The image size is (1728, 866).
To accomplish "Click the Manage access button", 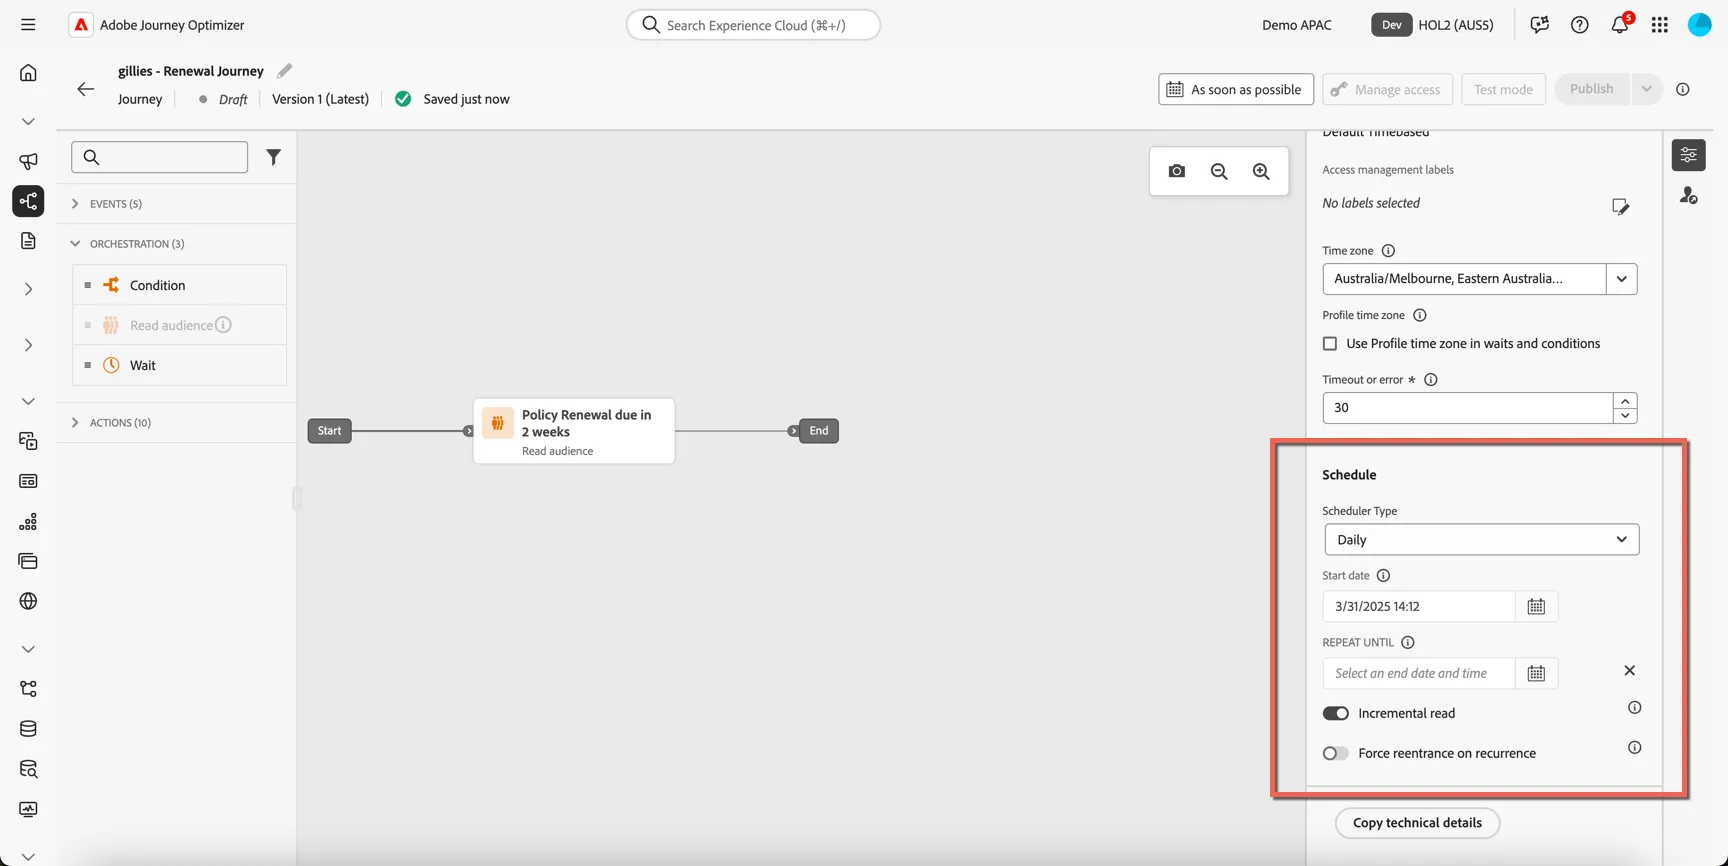I will pos(1387,89).
